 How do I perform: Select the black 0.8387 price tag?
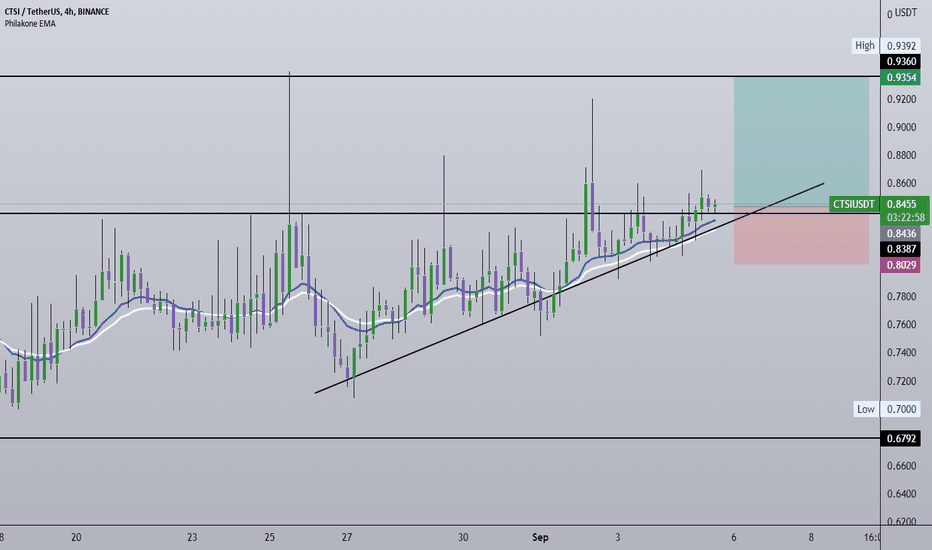point(901,249)
